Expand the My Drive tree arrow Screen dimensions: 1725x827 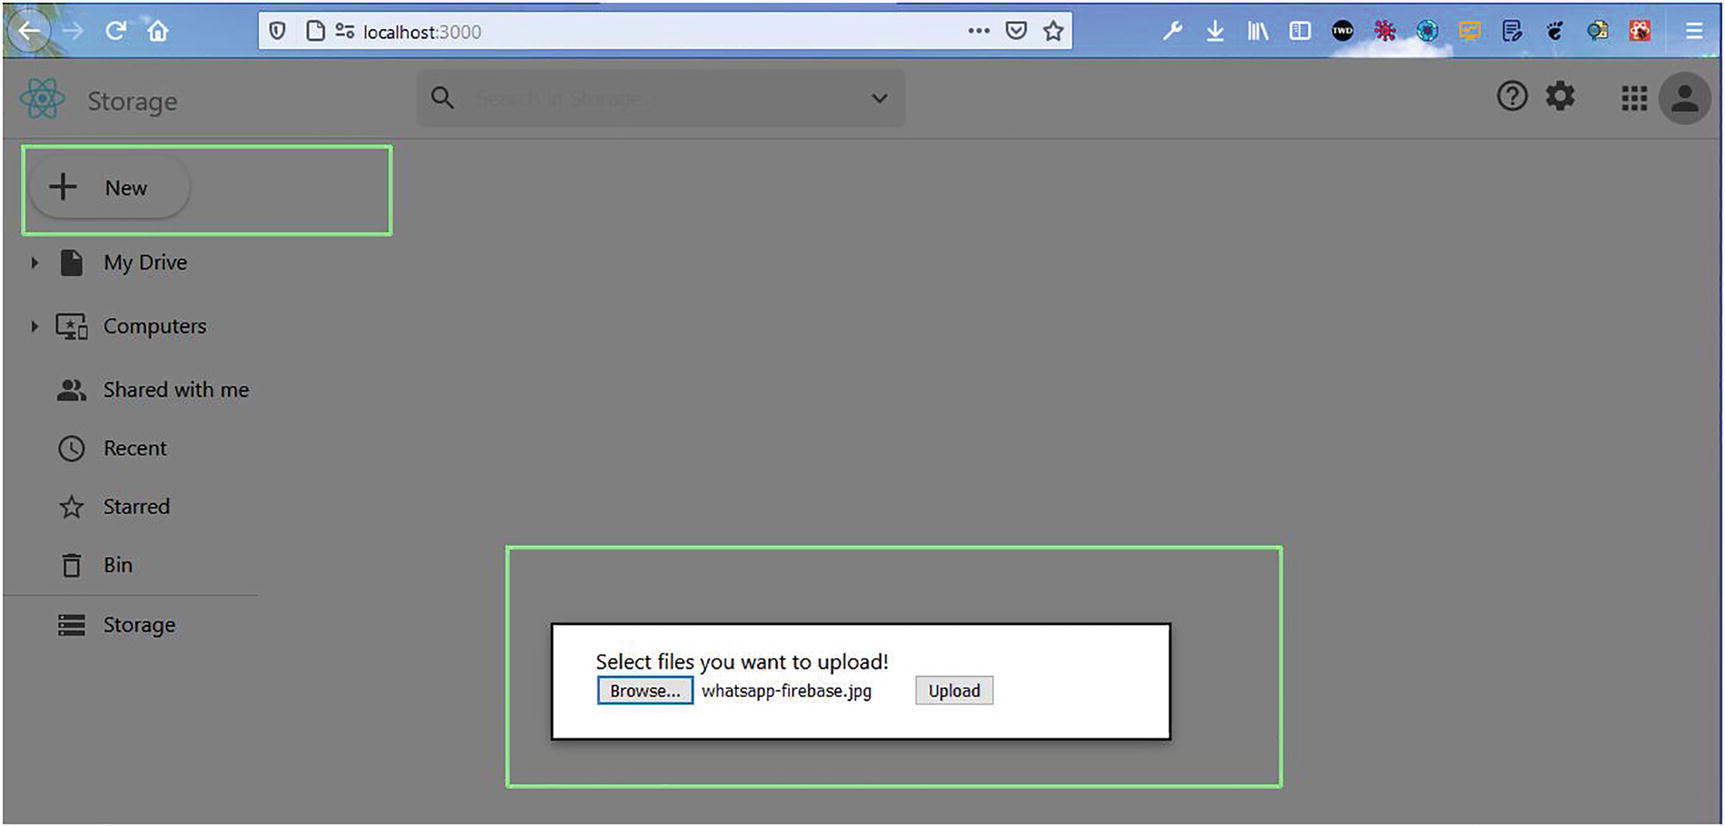tap(34, 263)
